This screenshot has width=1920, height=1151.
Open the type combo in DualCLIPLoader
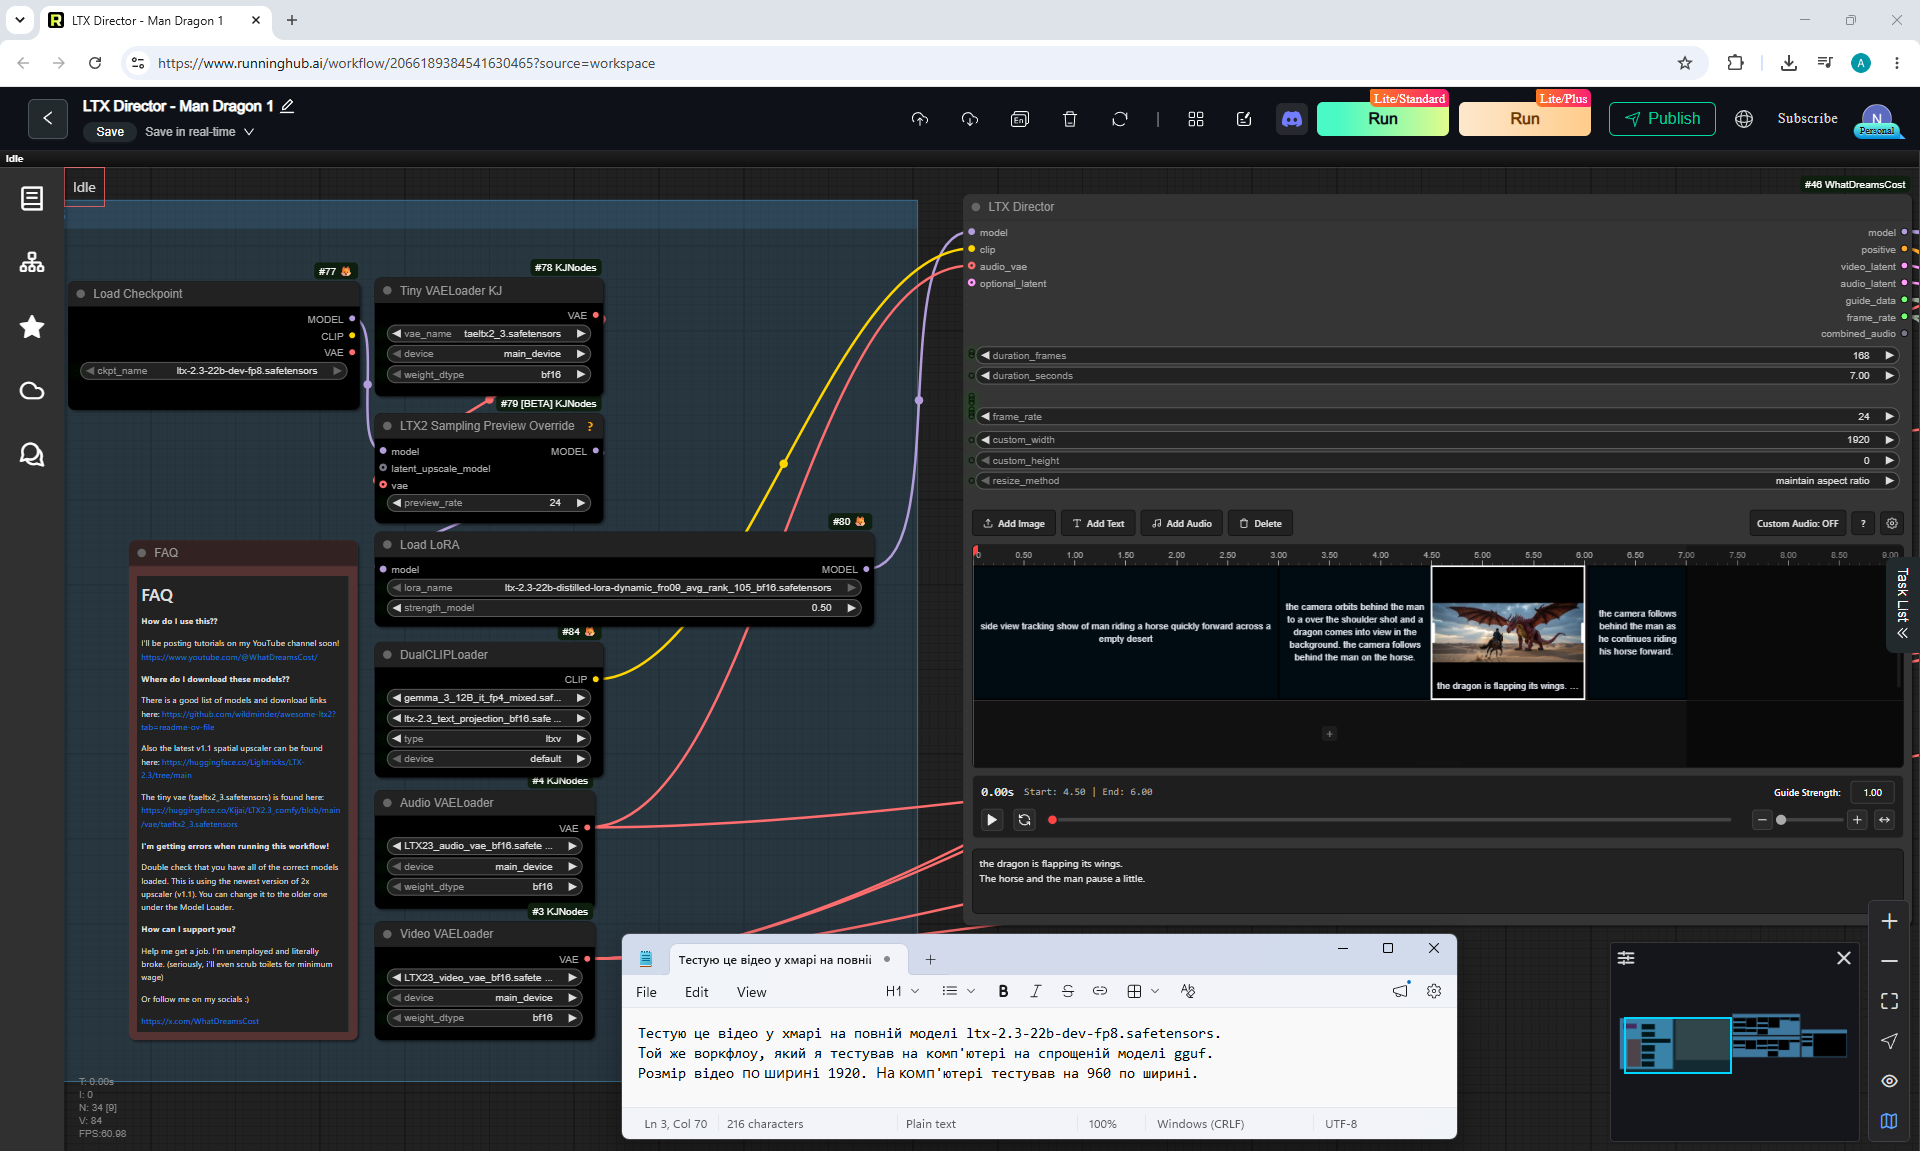488,739
